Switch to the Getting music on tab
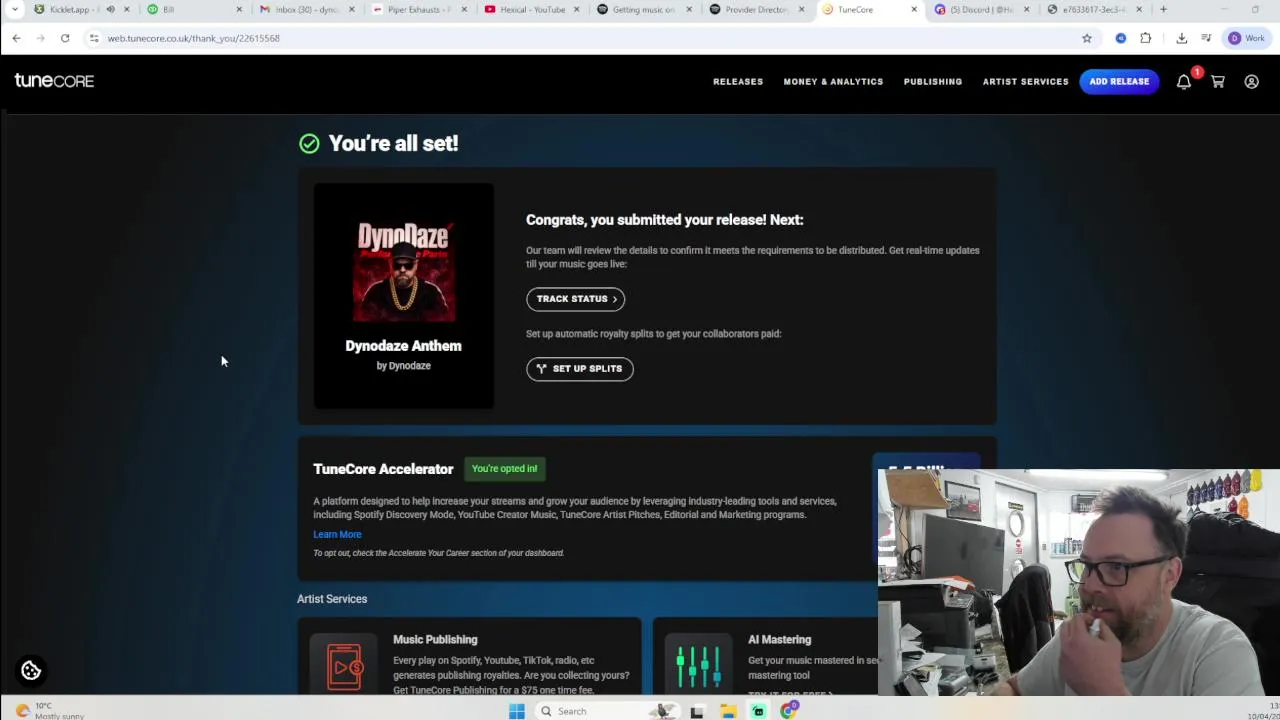 click(x=642, y=9)
